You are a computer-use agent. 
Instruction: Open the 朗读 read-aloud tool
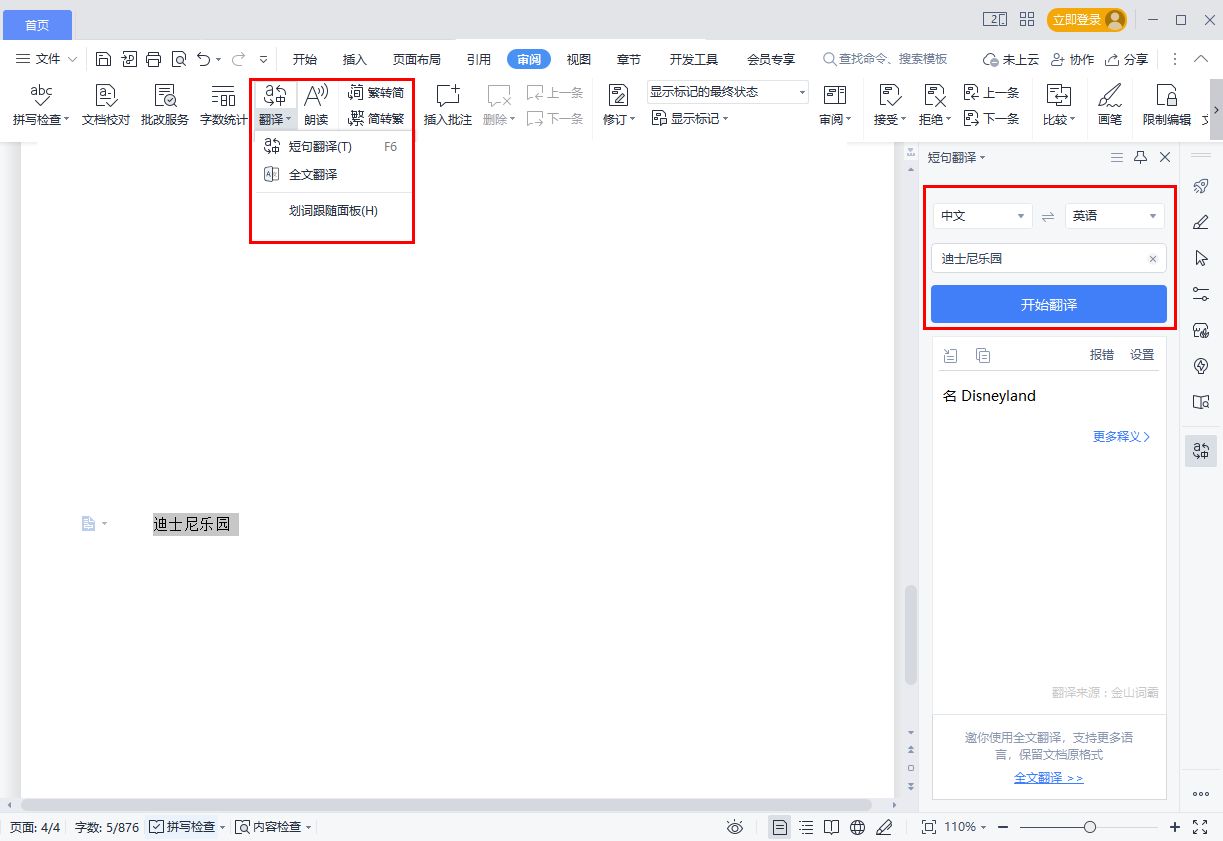click(x=316, y=105)
